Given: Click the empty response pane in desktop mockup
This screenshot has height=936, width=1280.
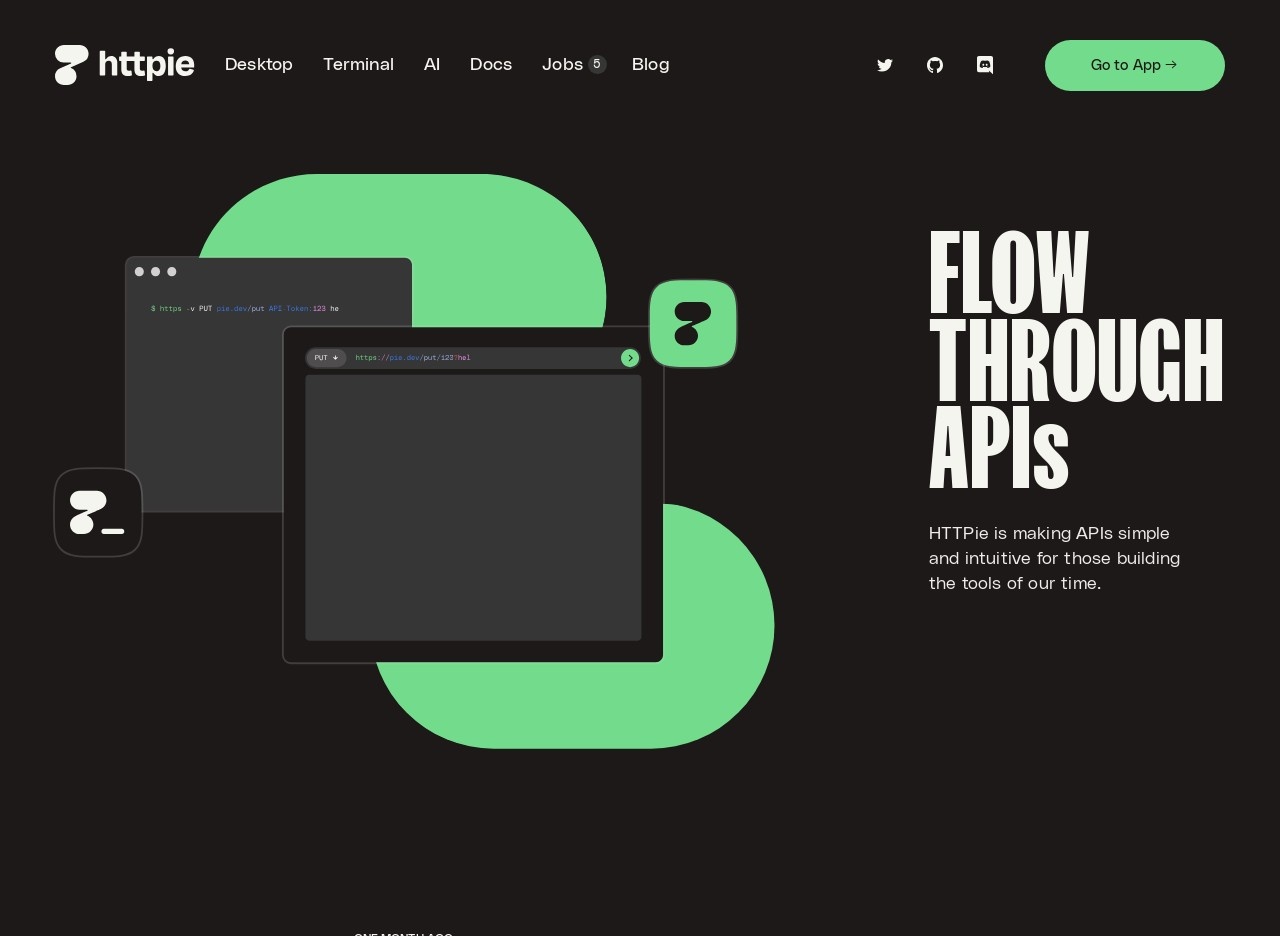Looking at the screenshot, I should (473, 507).
